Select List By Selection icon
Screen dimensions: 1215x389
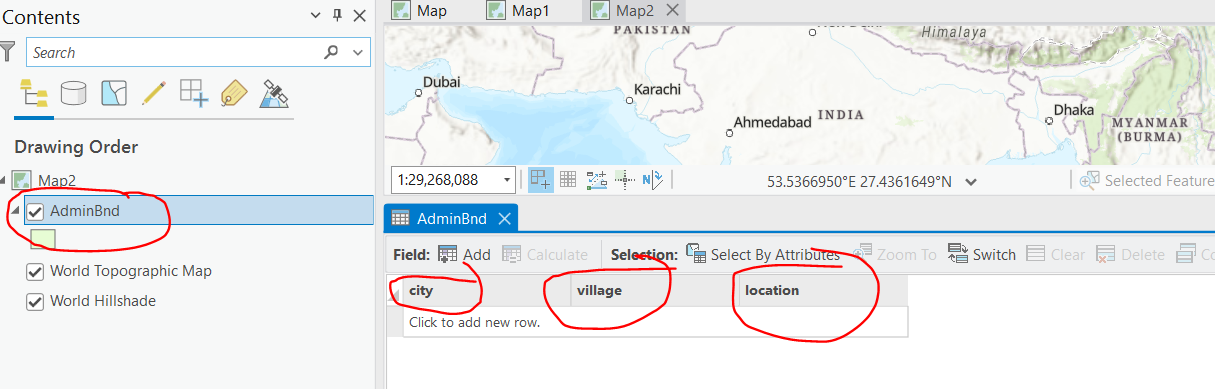point(114,94)
